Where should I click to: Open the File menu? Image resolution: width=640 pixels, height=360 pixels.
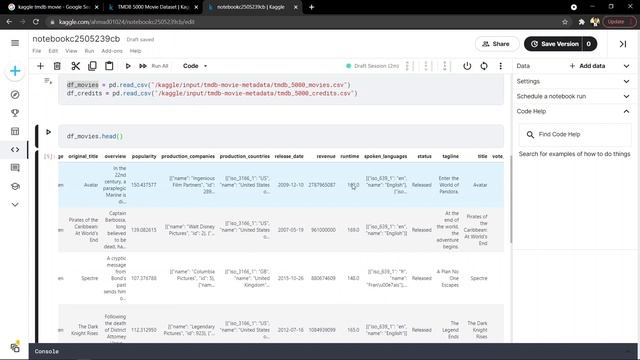coord(37,51)
